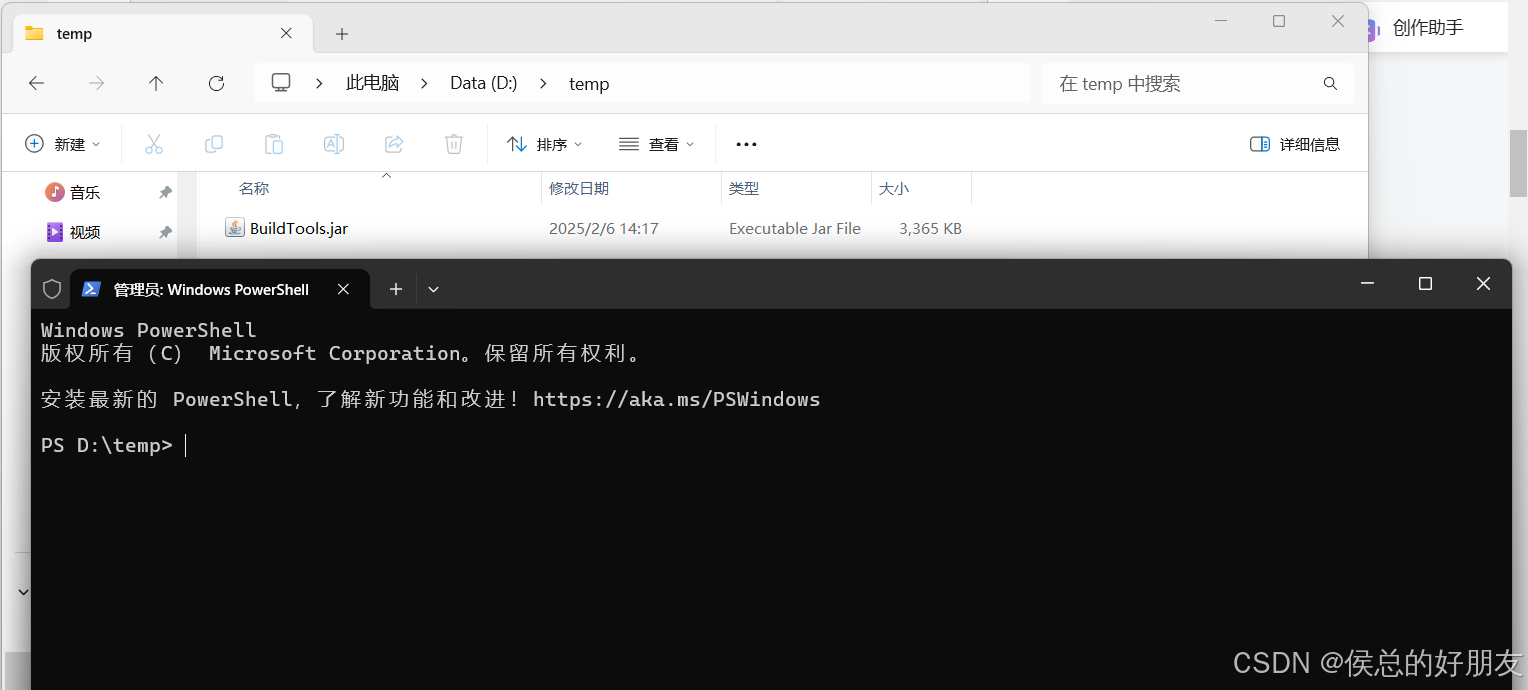Click the background page scrollbar thumb
This screenshot has width=1528, height=690.
pos(1518,164)
